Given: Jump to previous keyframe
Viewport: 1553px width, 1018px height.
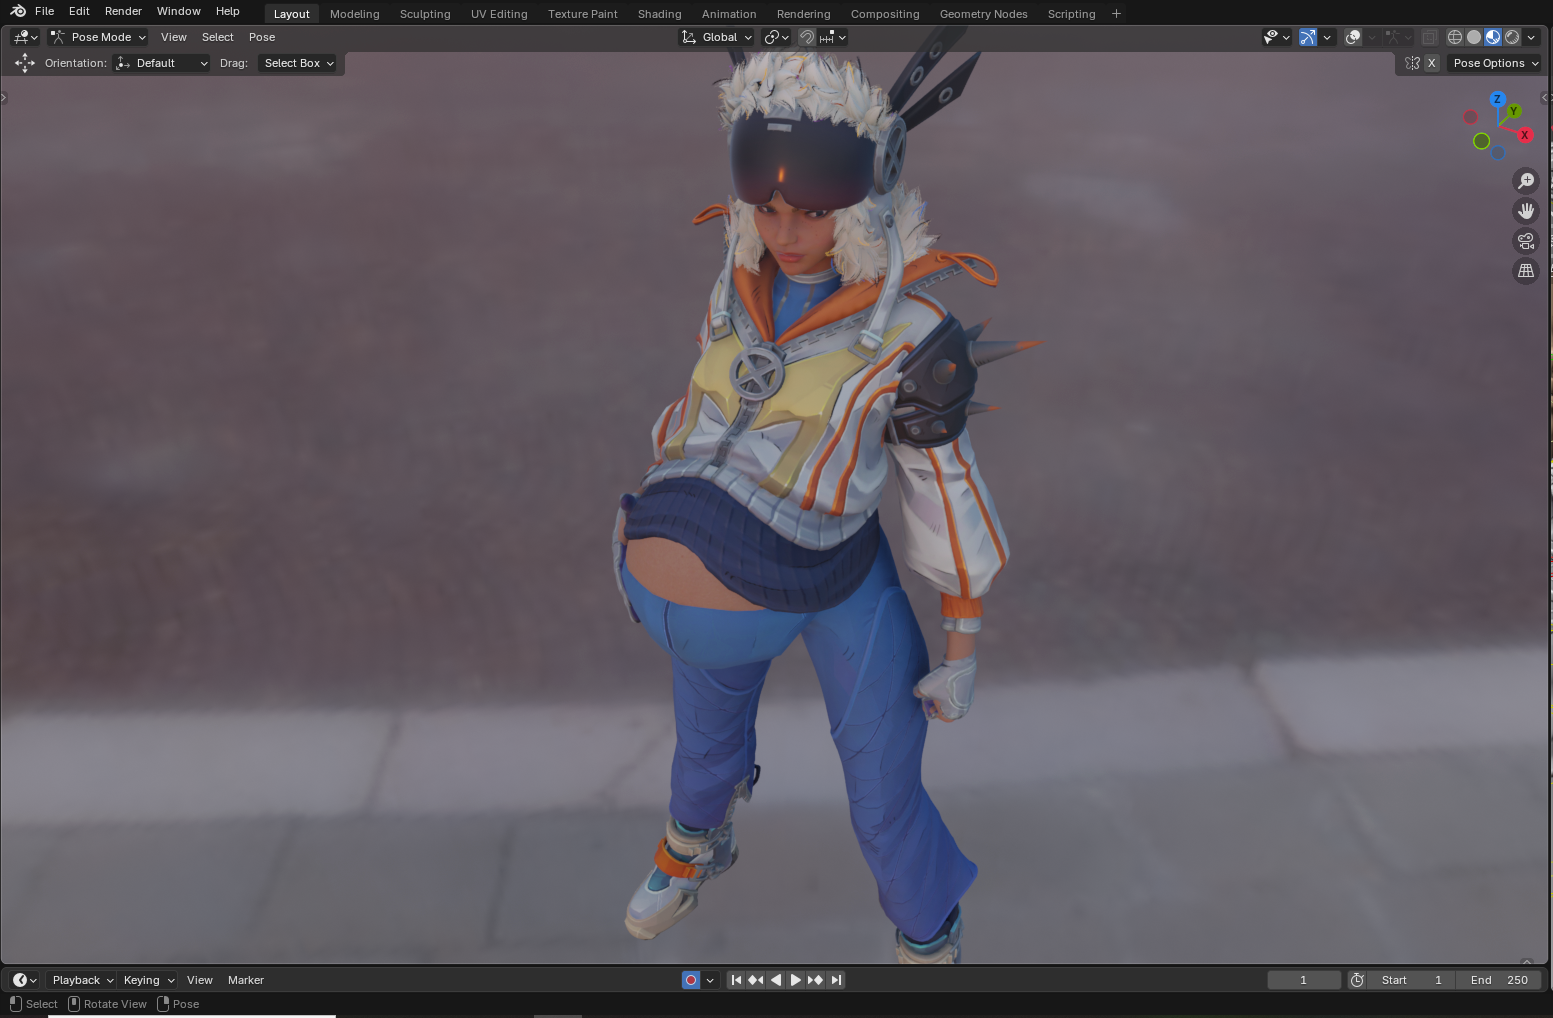Looking at the screenshot, I should click(756, 980).
